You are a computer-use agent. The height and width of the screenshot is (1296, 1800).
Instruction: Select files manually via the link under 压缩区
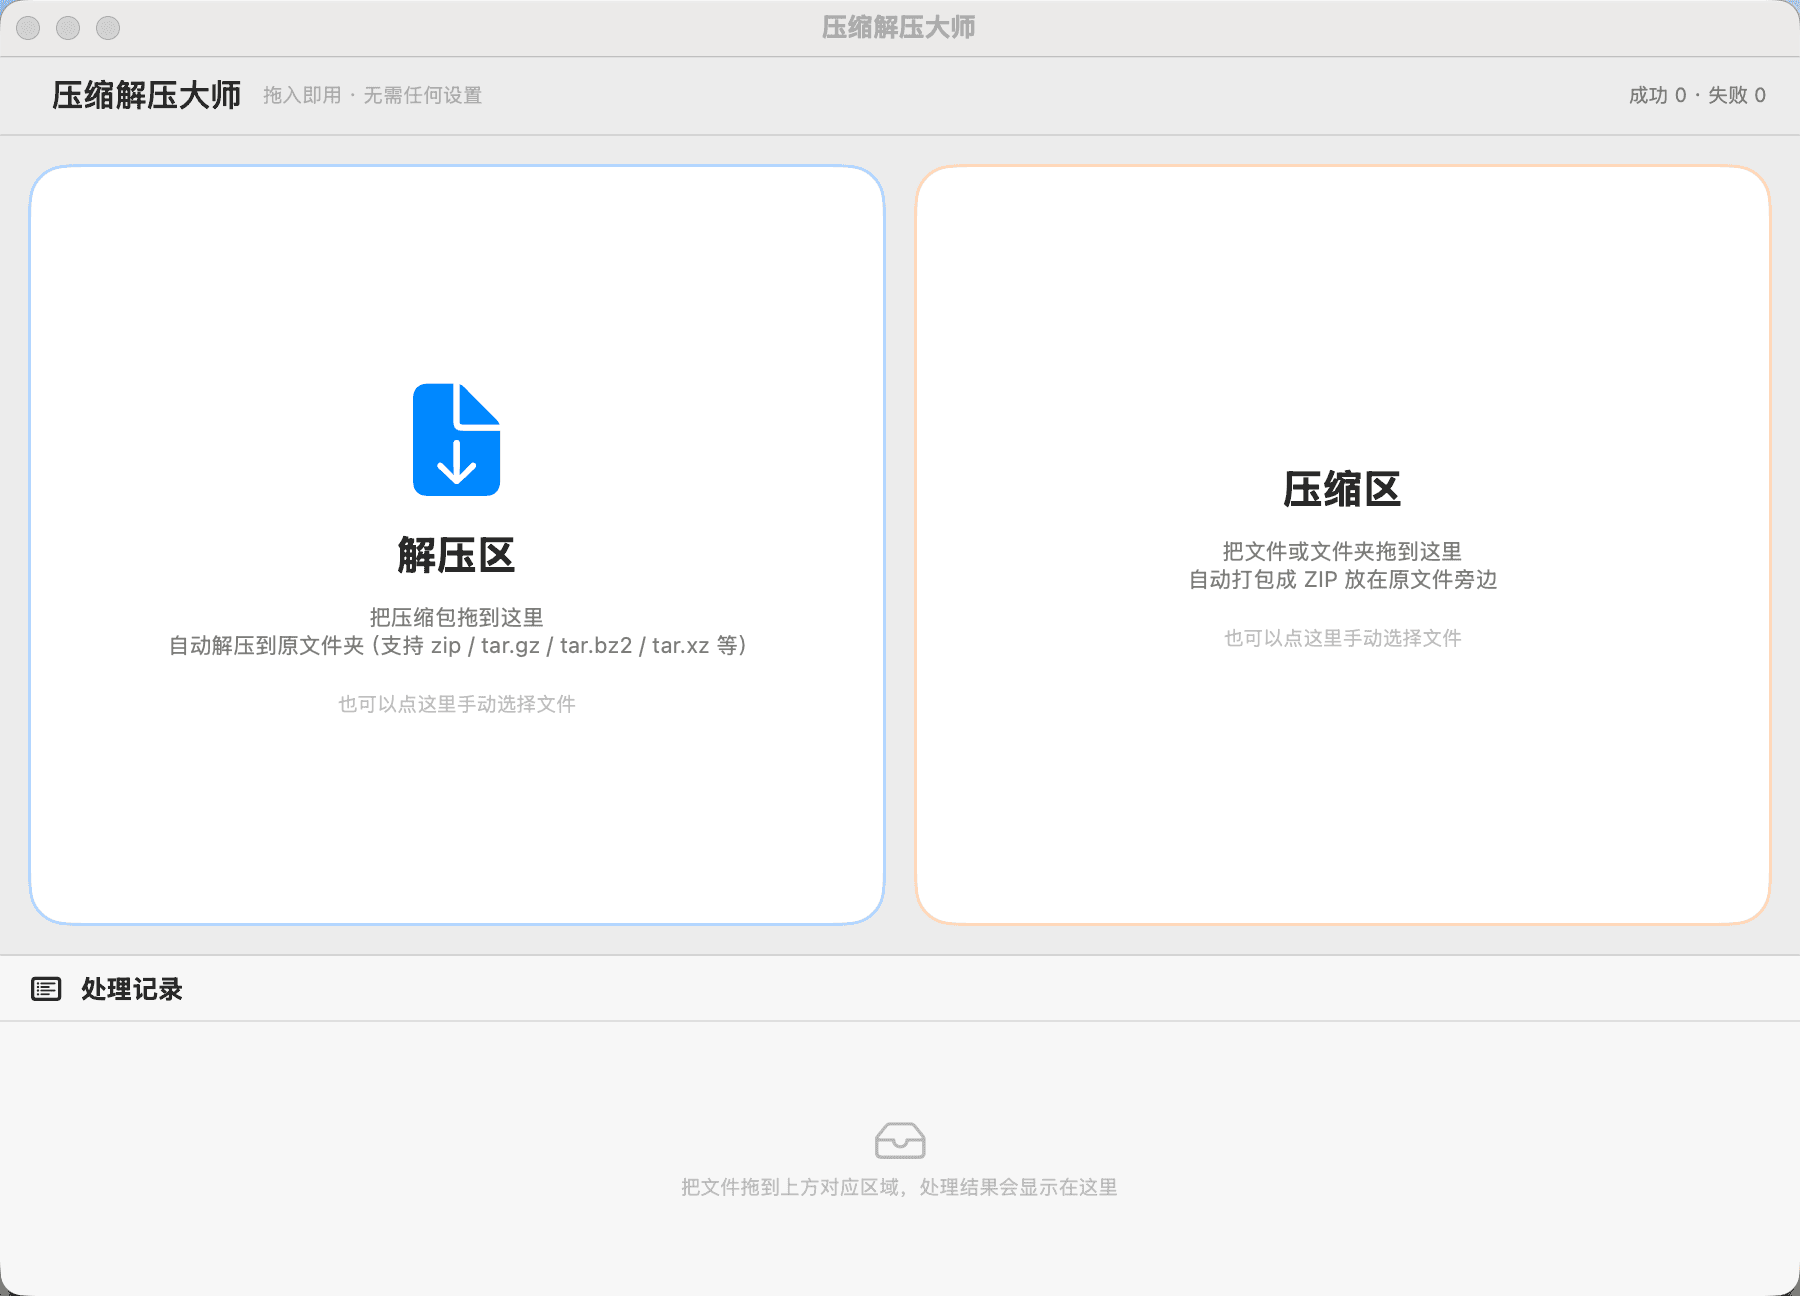1343,638
